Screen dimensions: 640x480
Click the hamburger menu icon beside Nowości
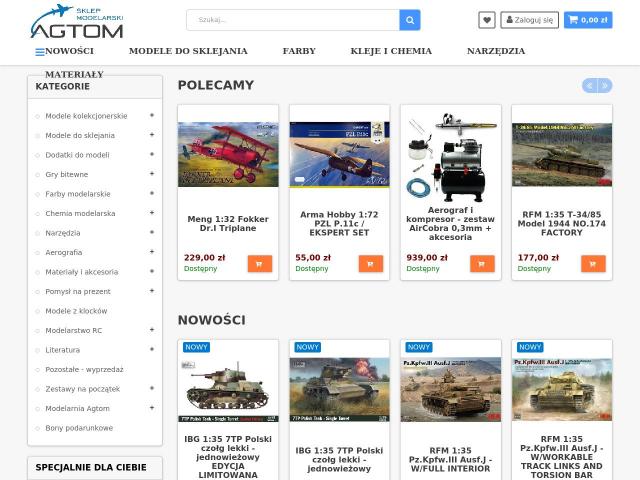coord(40,52)
